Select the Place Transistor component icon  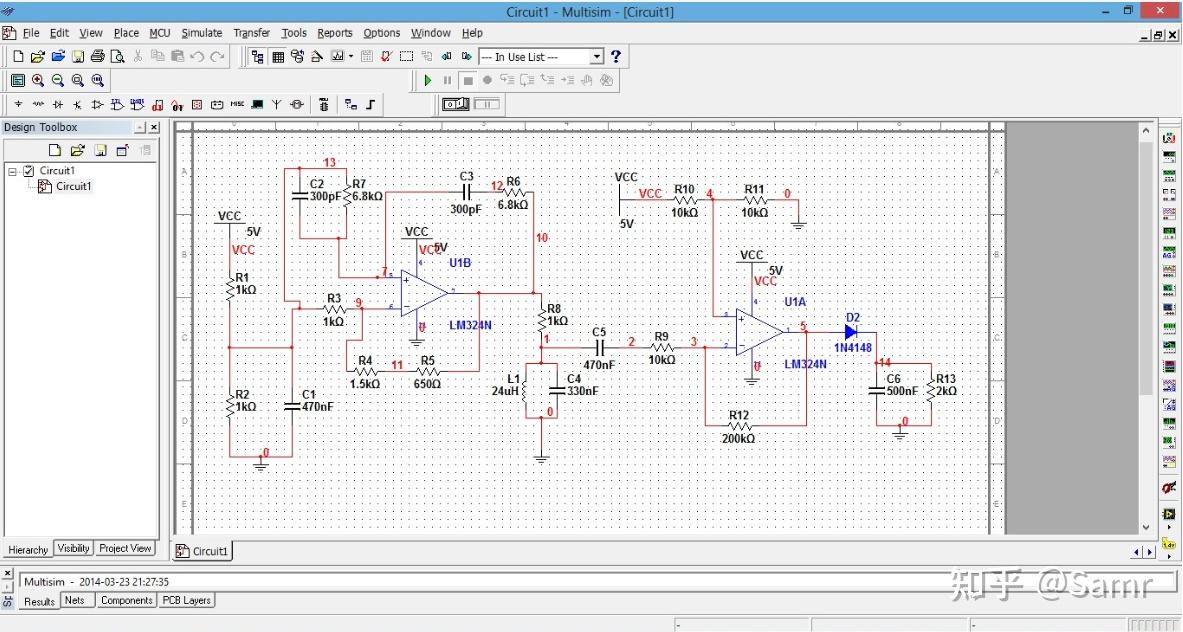click(77, 104)
